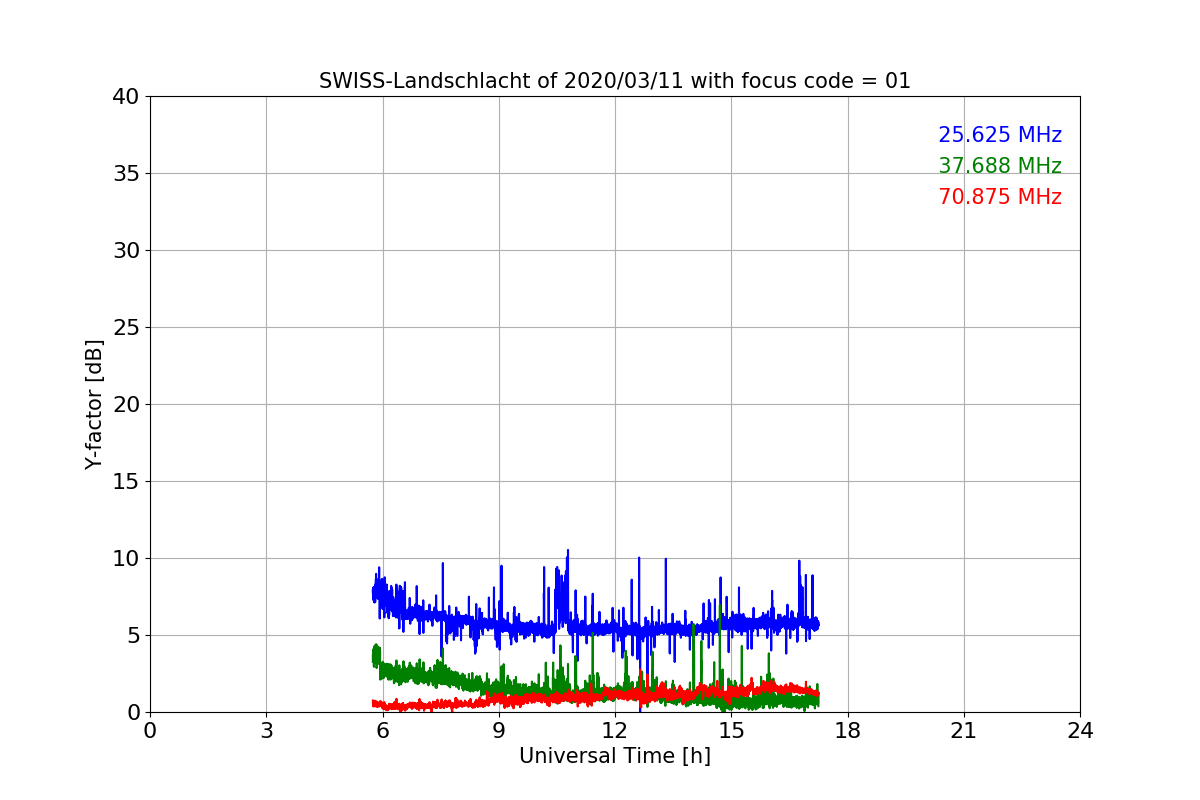
Task: Select the 70.875 MHz legend label
Action: point(1000,197)
